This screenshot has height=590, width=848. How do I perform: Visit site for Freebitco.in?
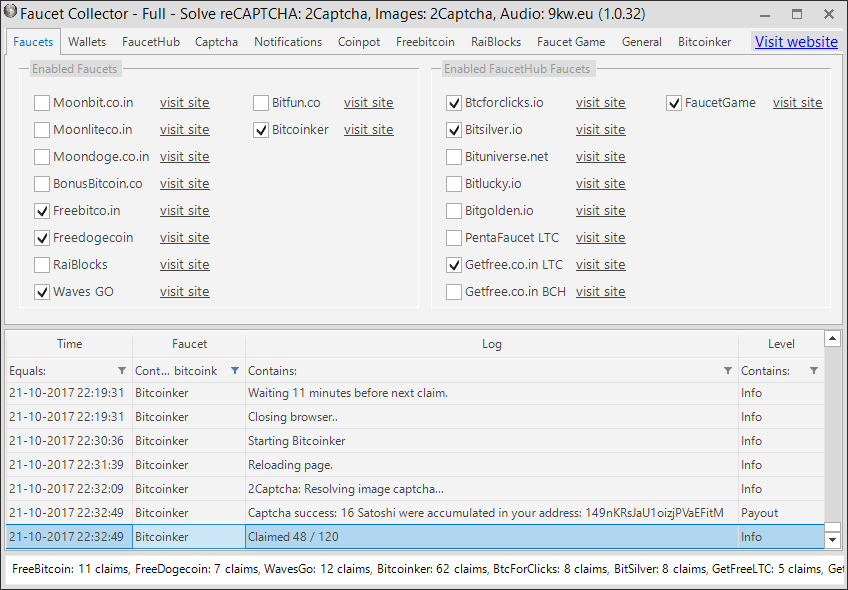(x=184, y=211)
